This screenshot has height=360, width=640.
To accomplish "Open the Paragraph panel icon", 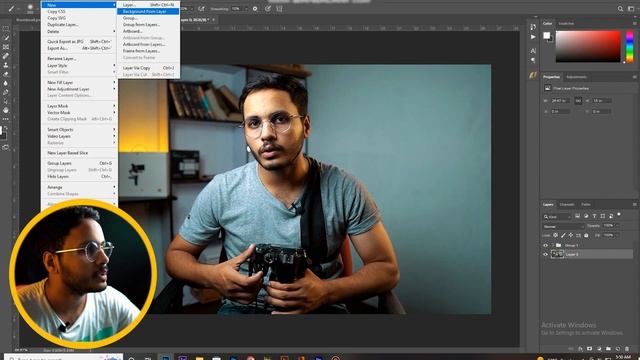I will click(533, 60).
